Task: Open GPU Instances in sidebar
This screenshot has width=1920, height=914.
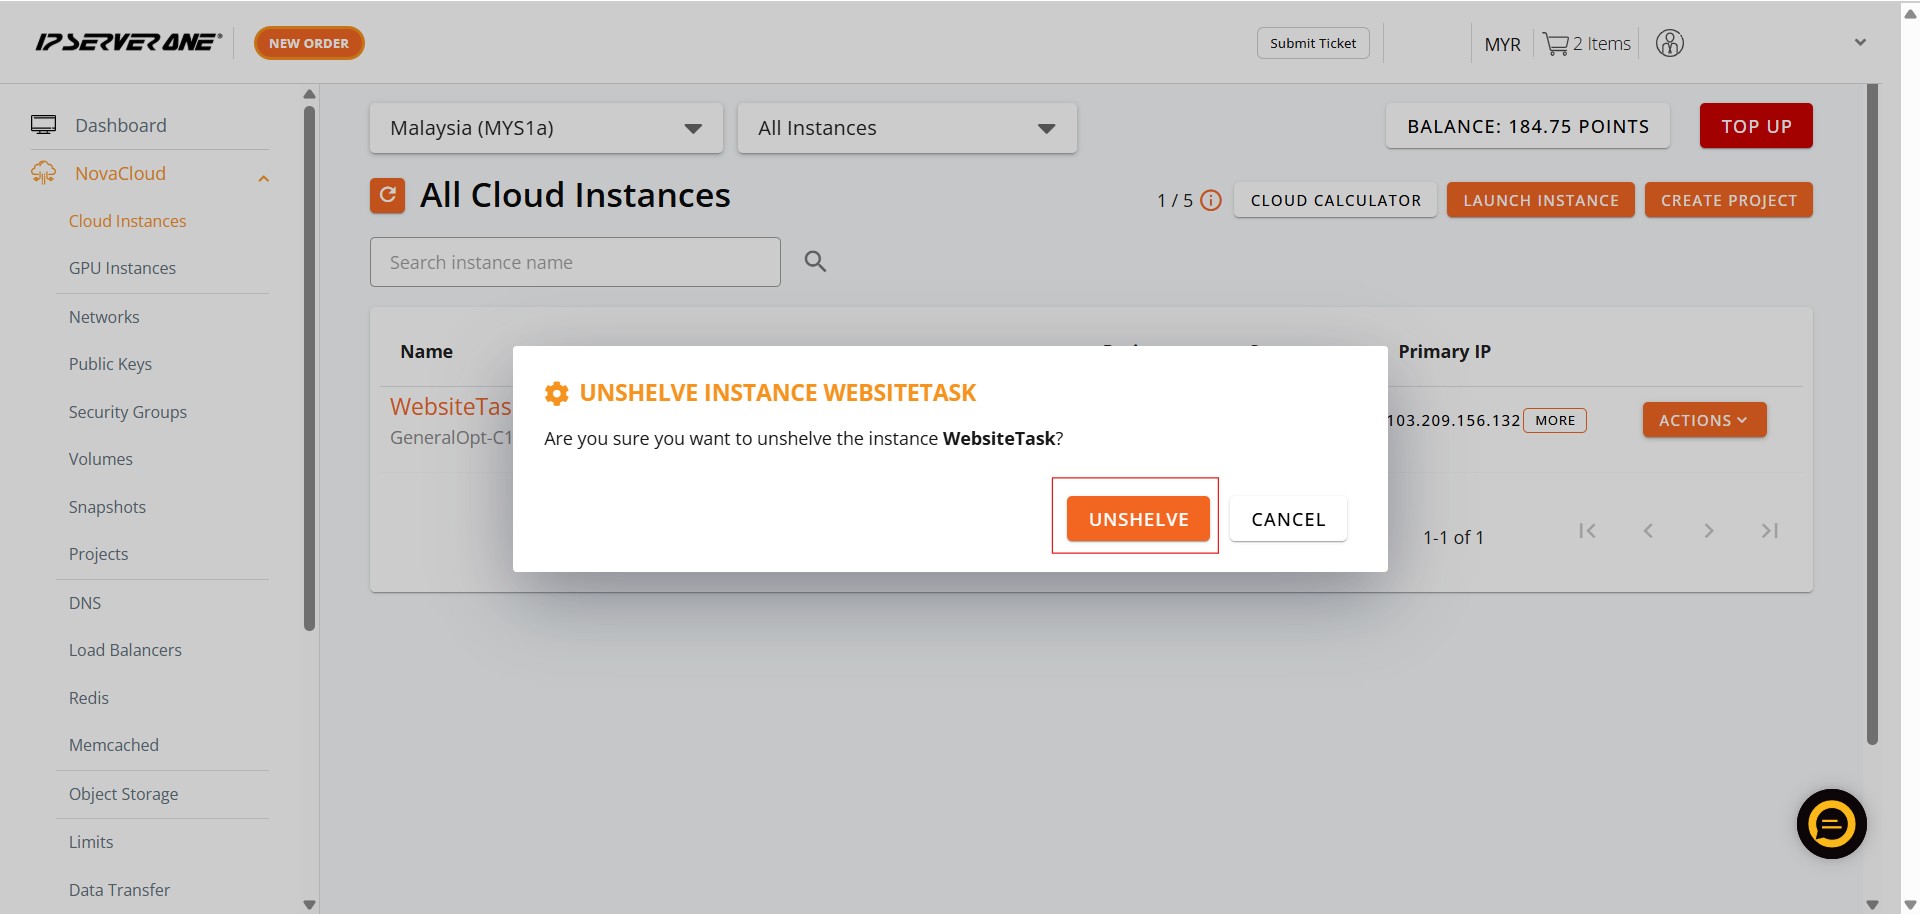Action: 122,268
